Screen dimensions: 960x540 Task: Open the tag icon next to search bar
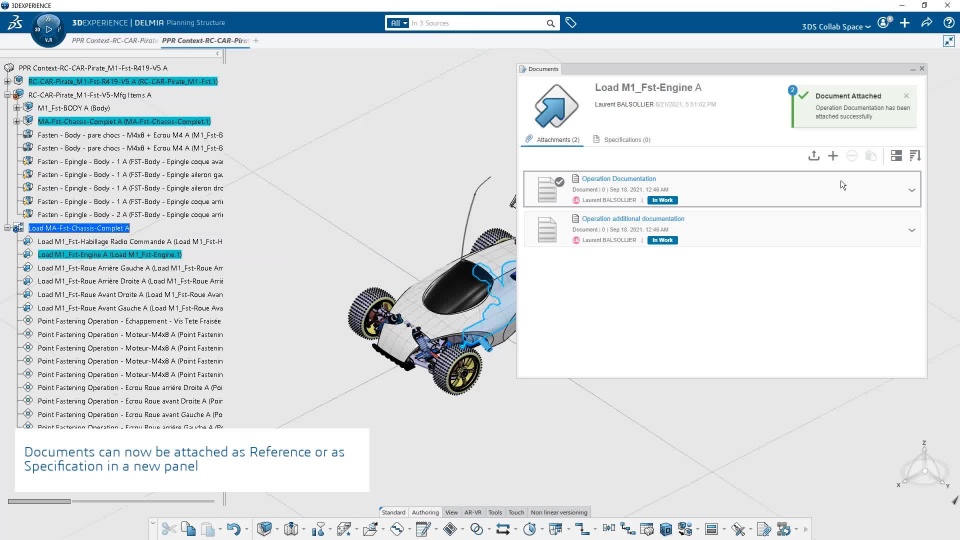coord(571,23)
